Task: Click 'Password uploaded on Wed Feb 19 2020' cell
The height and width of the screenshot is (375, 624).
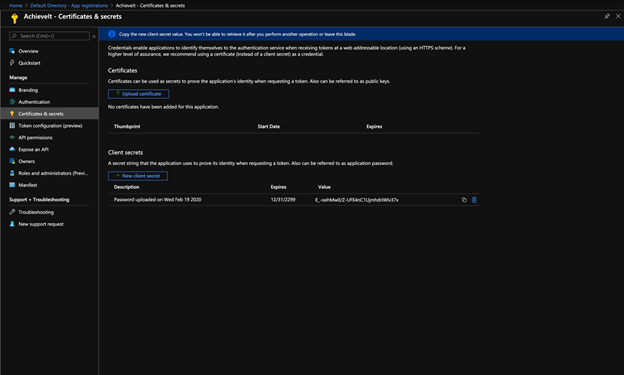Action: point(158,200)
